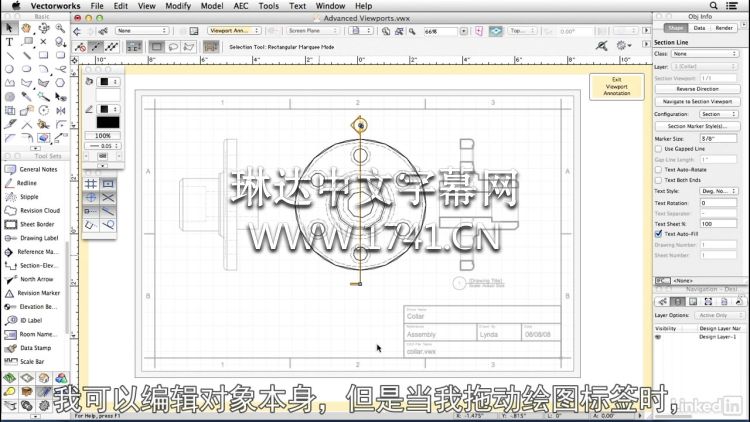Select the Text tool

[x=9, y=42]
